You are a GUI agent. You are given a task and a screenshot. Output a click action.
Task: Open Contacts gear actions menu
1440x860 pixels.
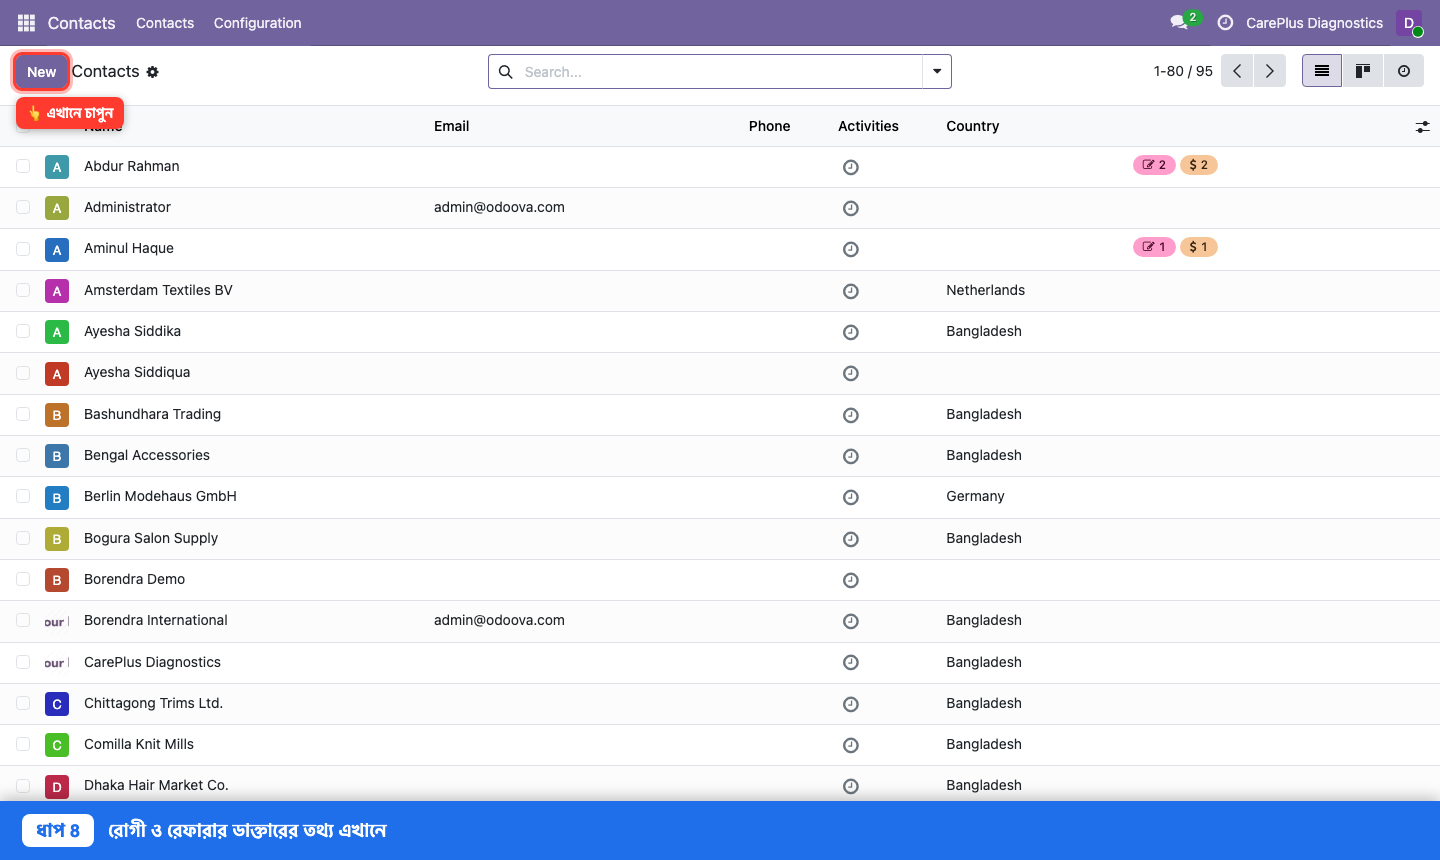tap(152, 72)
